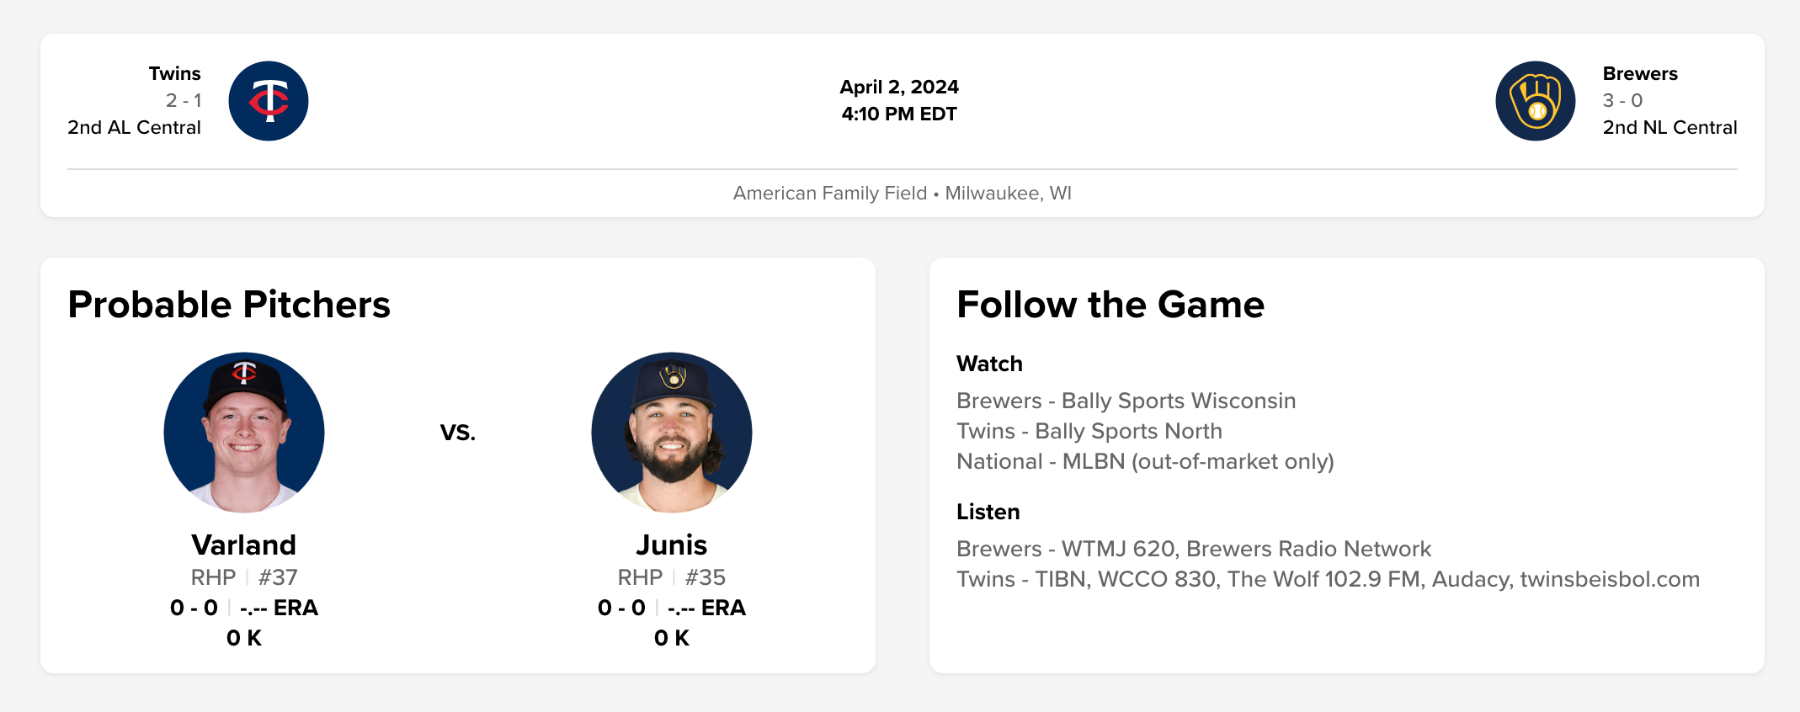The width and height of the screenshot is (1800, 712).
Task: Open Varland's pitcher headshot photo
Action: [x=244, y=432]
